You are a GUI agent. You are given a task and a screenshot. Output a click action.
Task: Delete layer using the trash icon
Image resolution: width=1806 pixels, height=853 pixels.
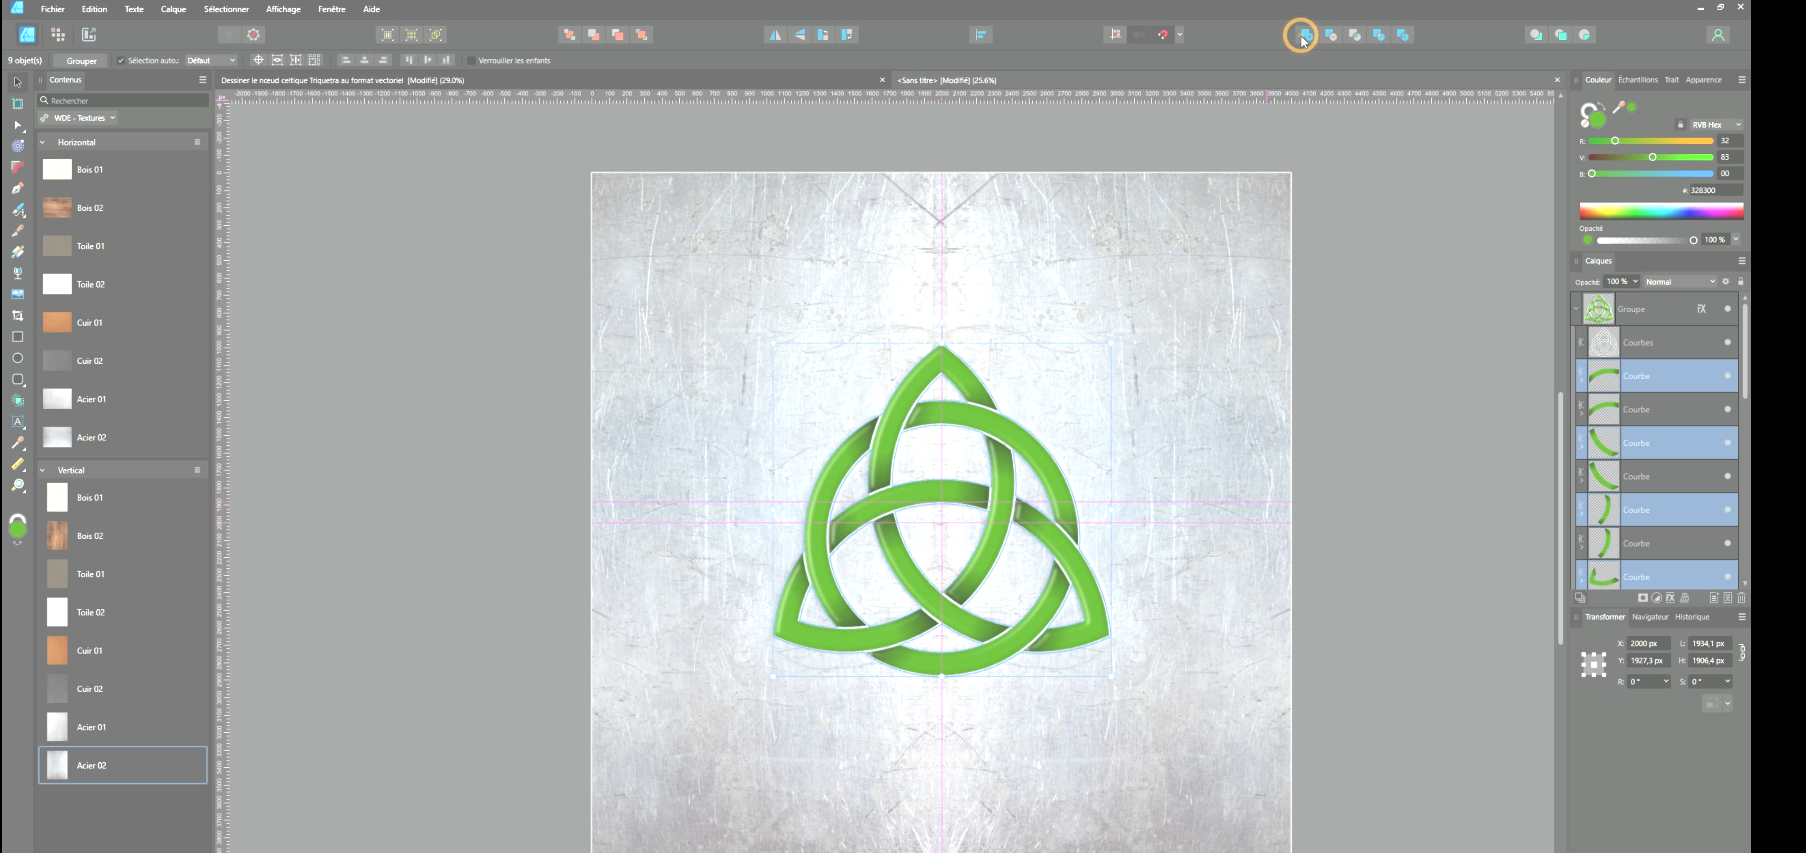tap(1741, 598)
